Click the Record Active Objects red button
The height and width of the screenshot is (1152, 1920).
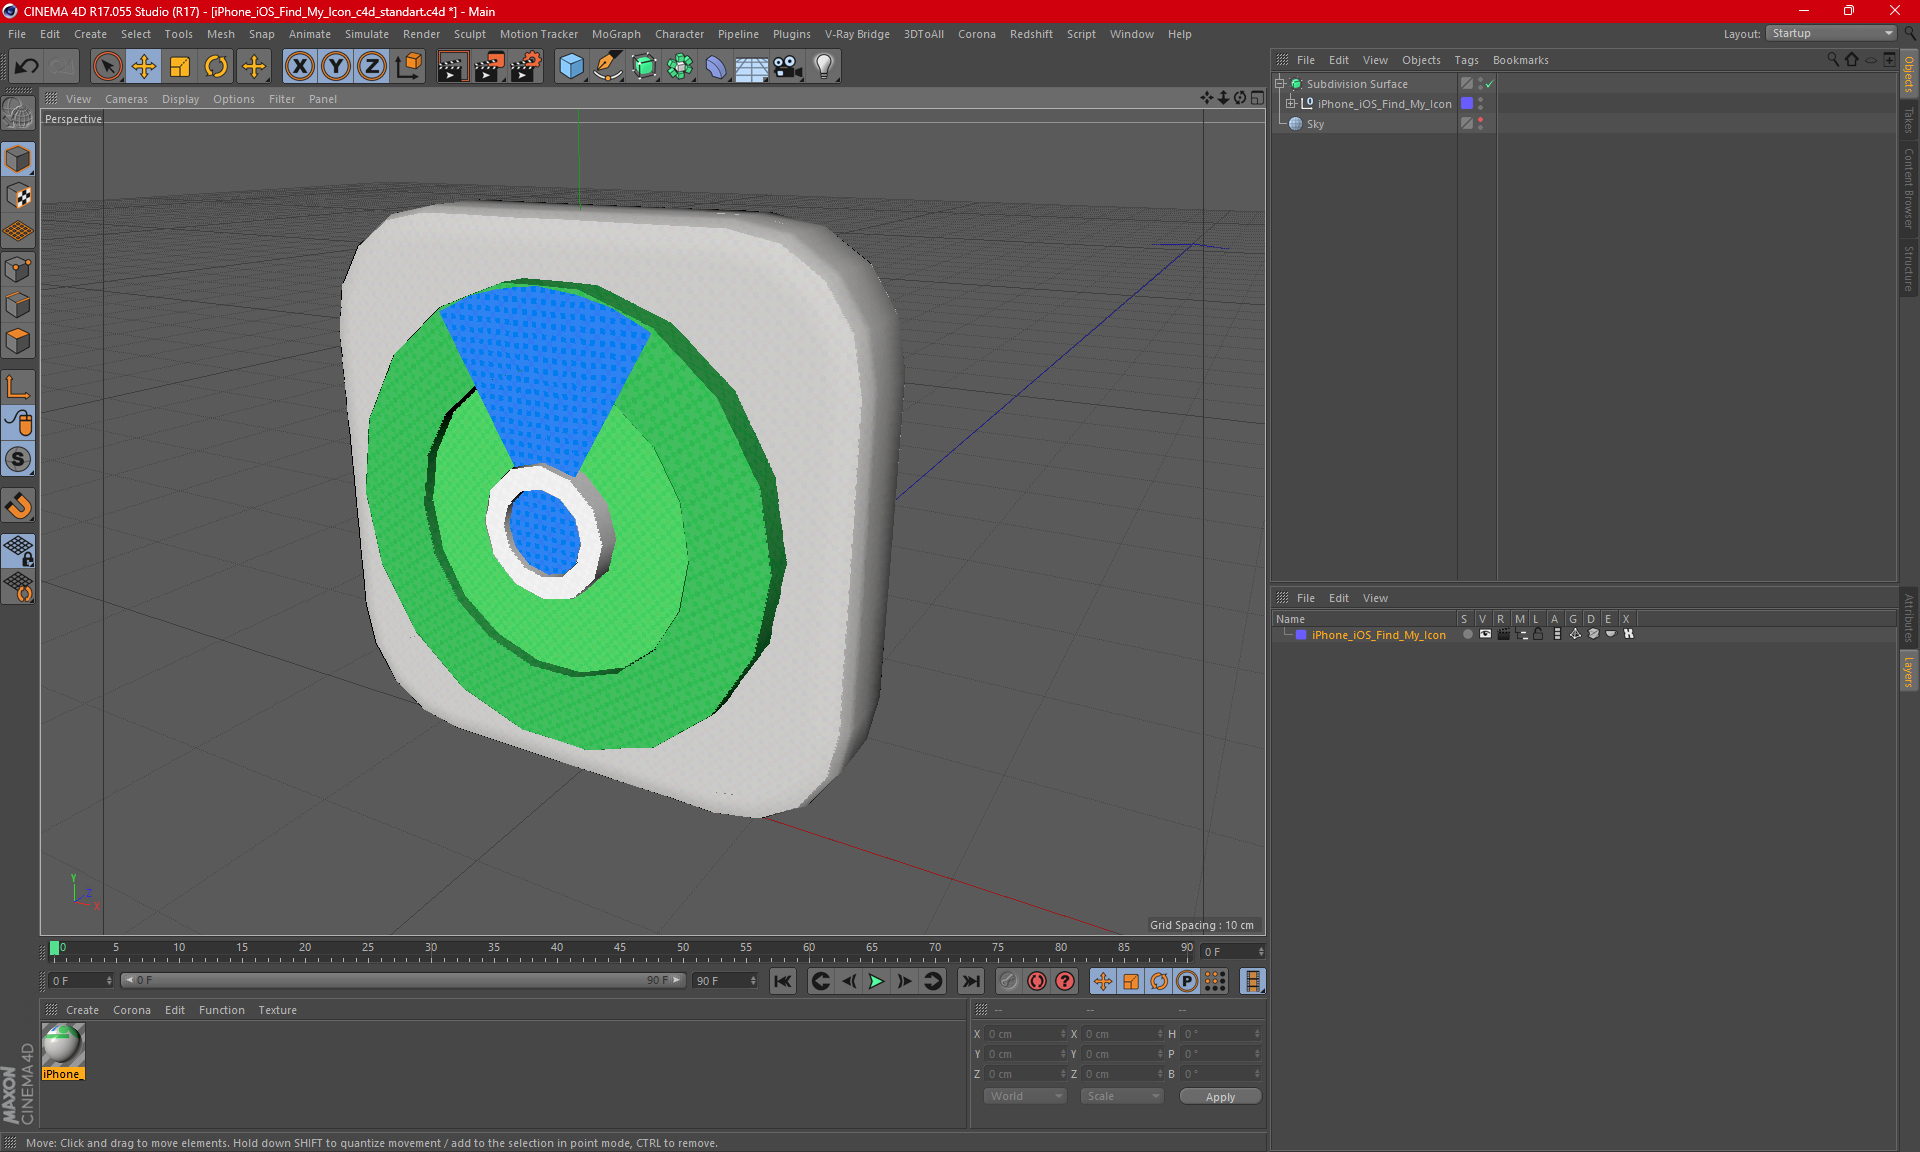tap(1037, 981)
